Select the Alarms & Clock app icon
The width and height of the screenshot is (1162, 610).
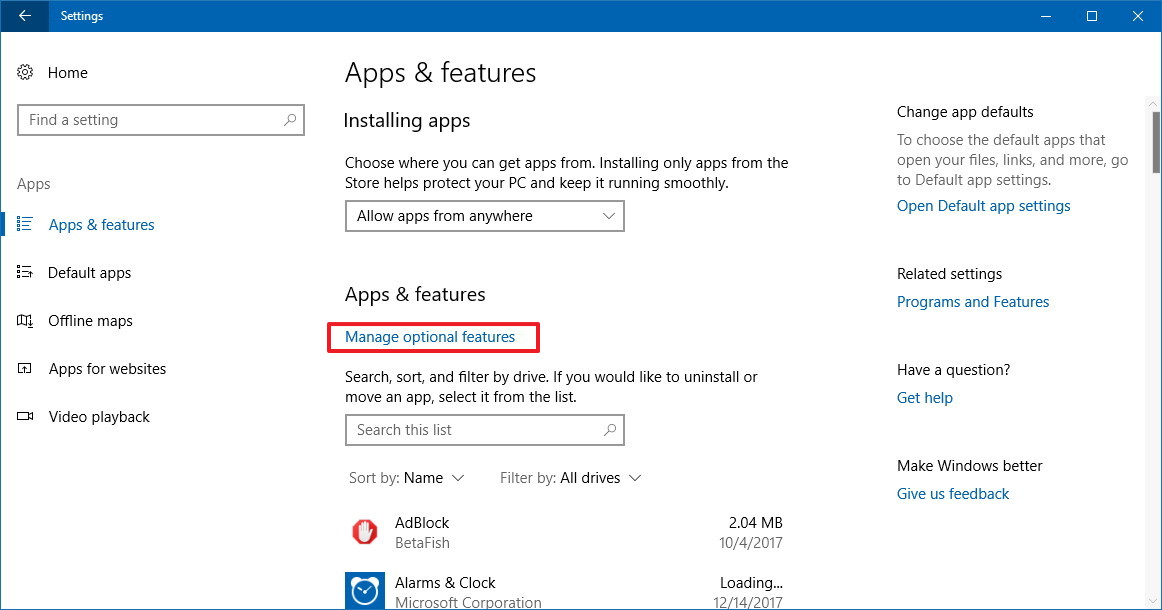(364, 590)
